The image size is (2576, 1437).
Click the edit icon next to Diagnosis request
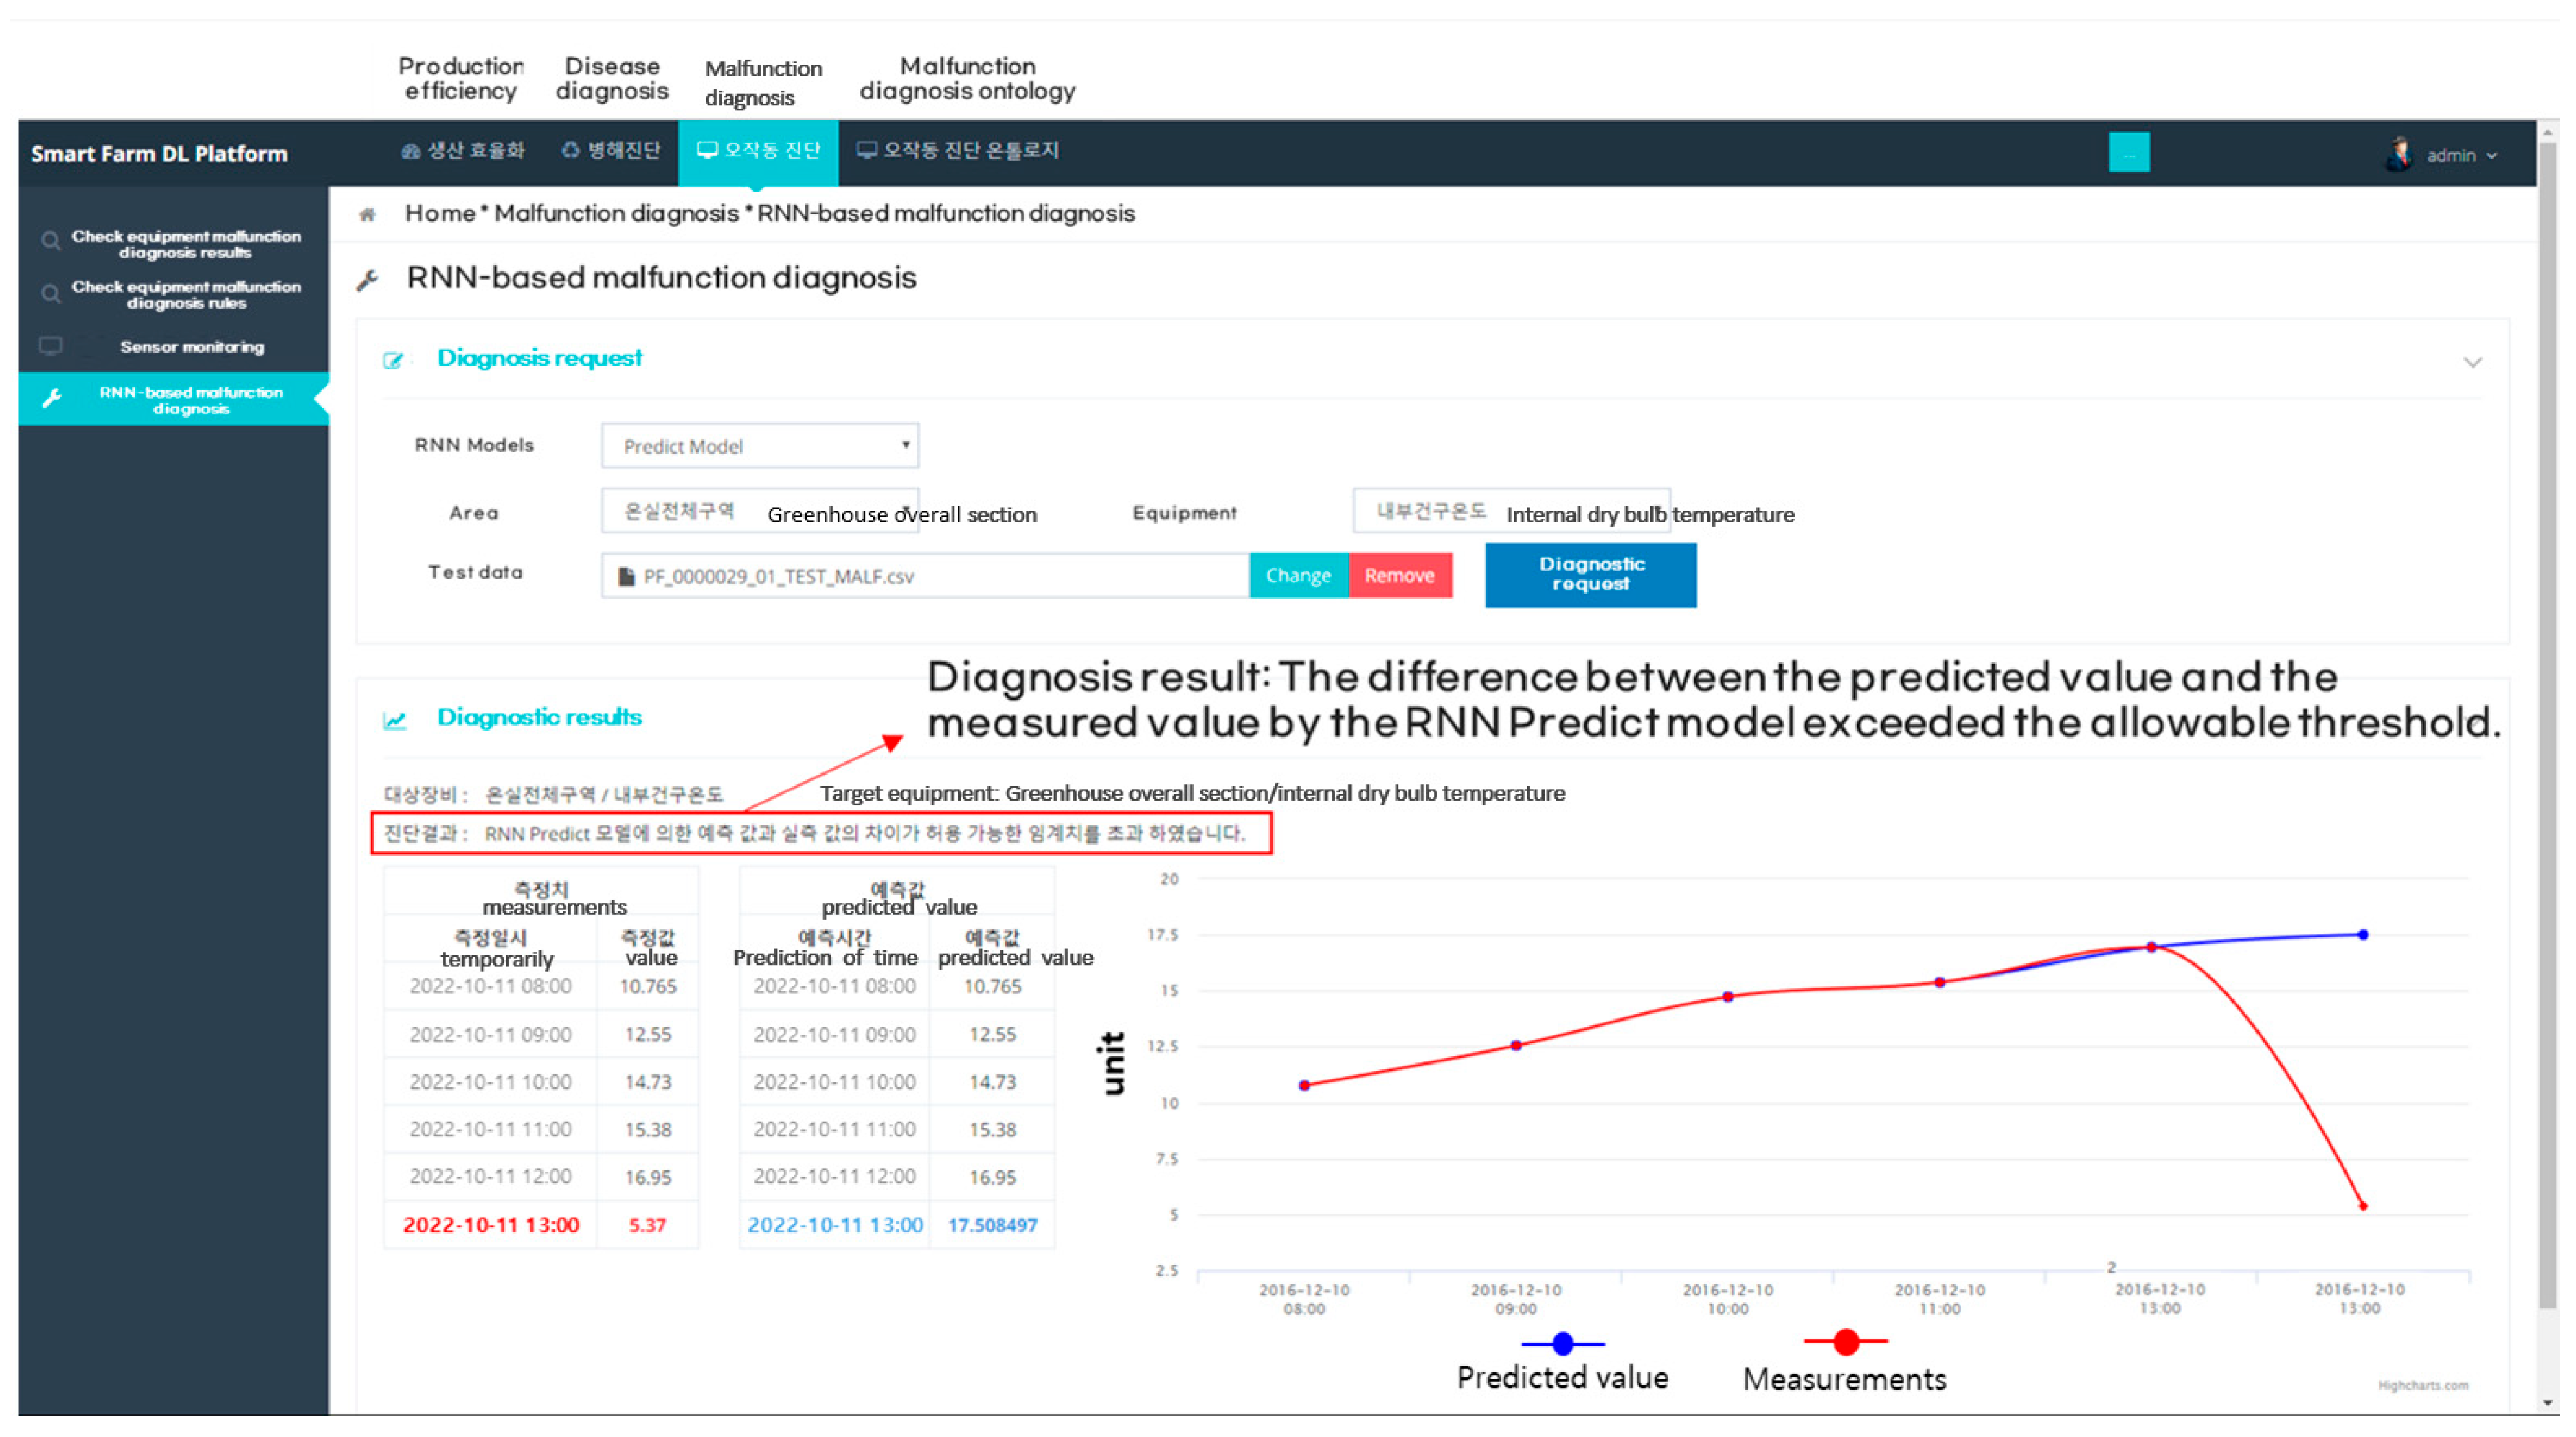click(393, 360)
